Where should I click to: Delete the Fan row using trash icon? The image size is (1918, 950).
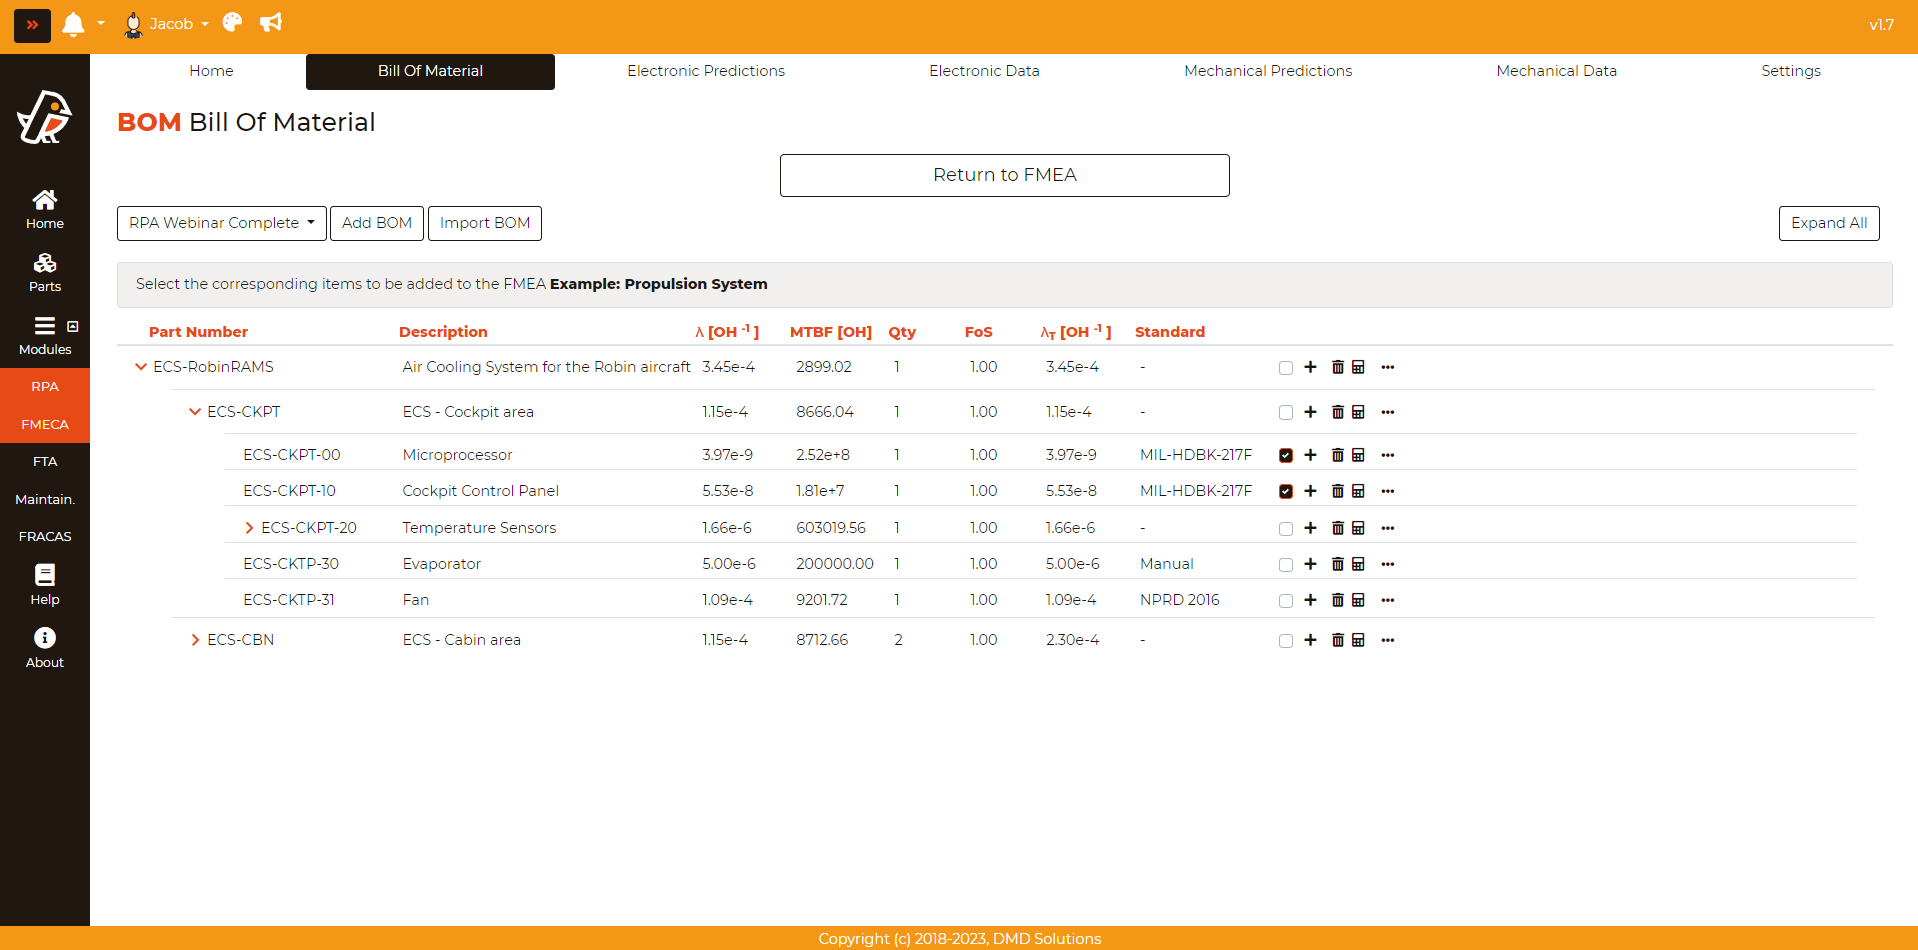pyautogui.click(x=1337, y=600)
